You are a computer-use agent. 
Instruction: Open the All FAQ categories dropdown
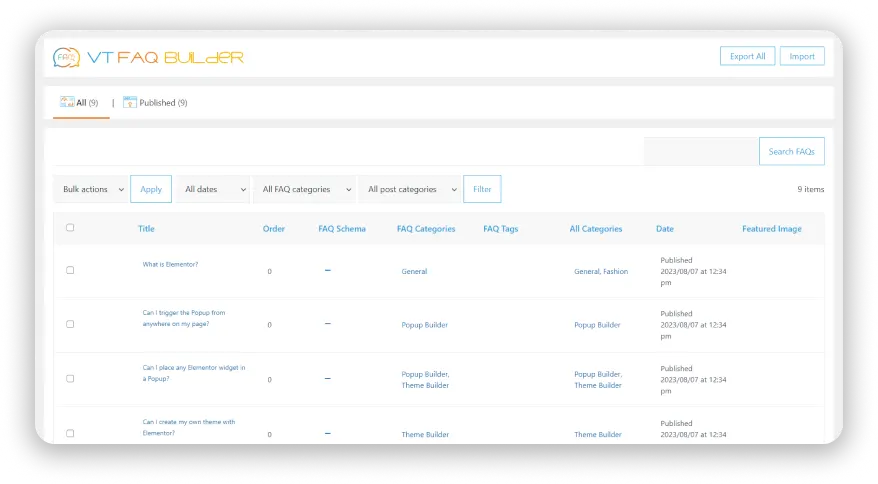point(305,189)
